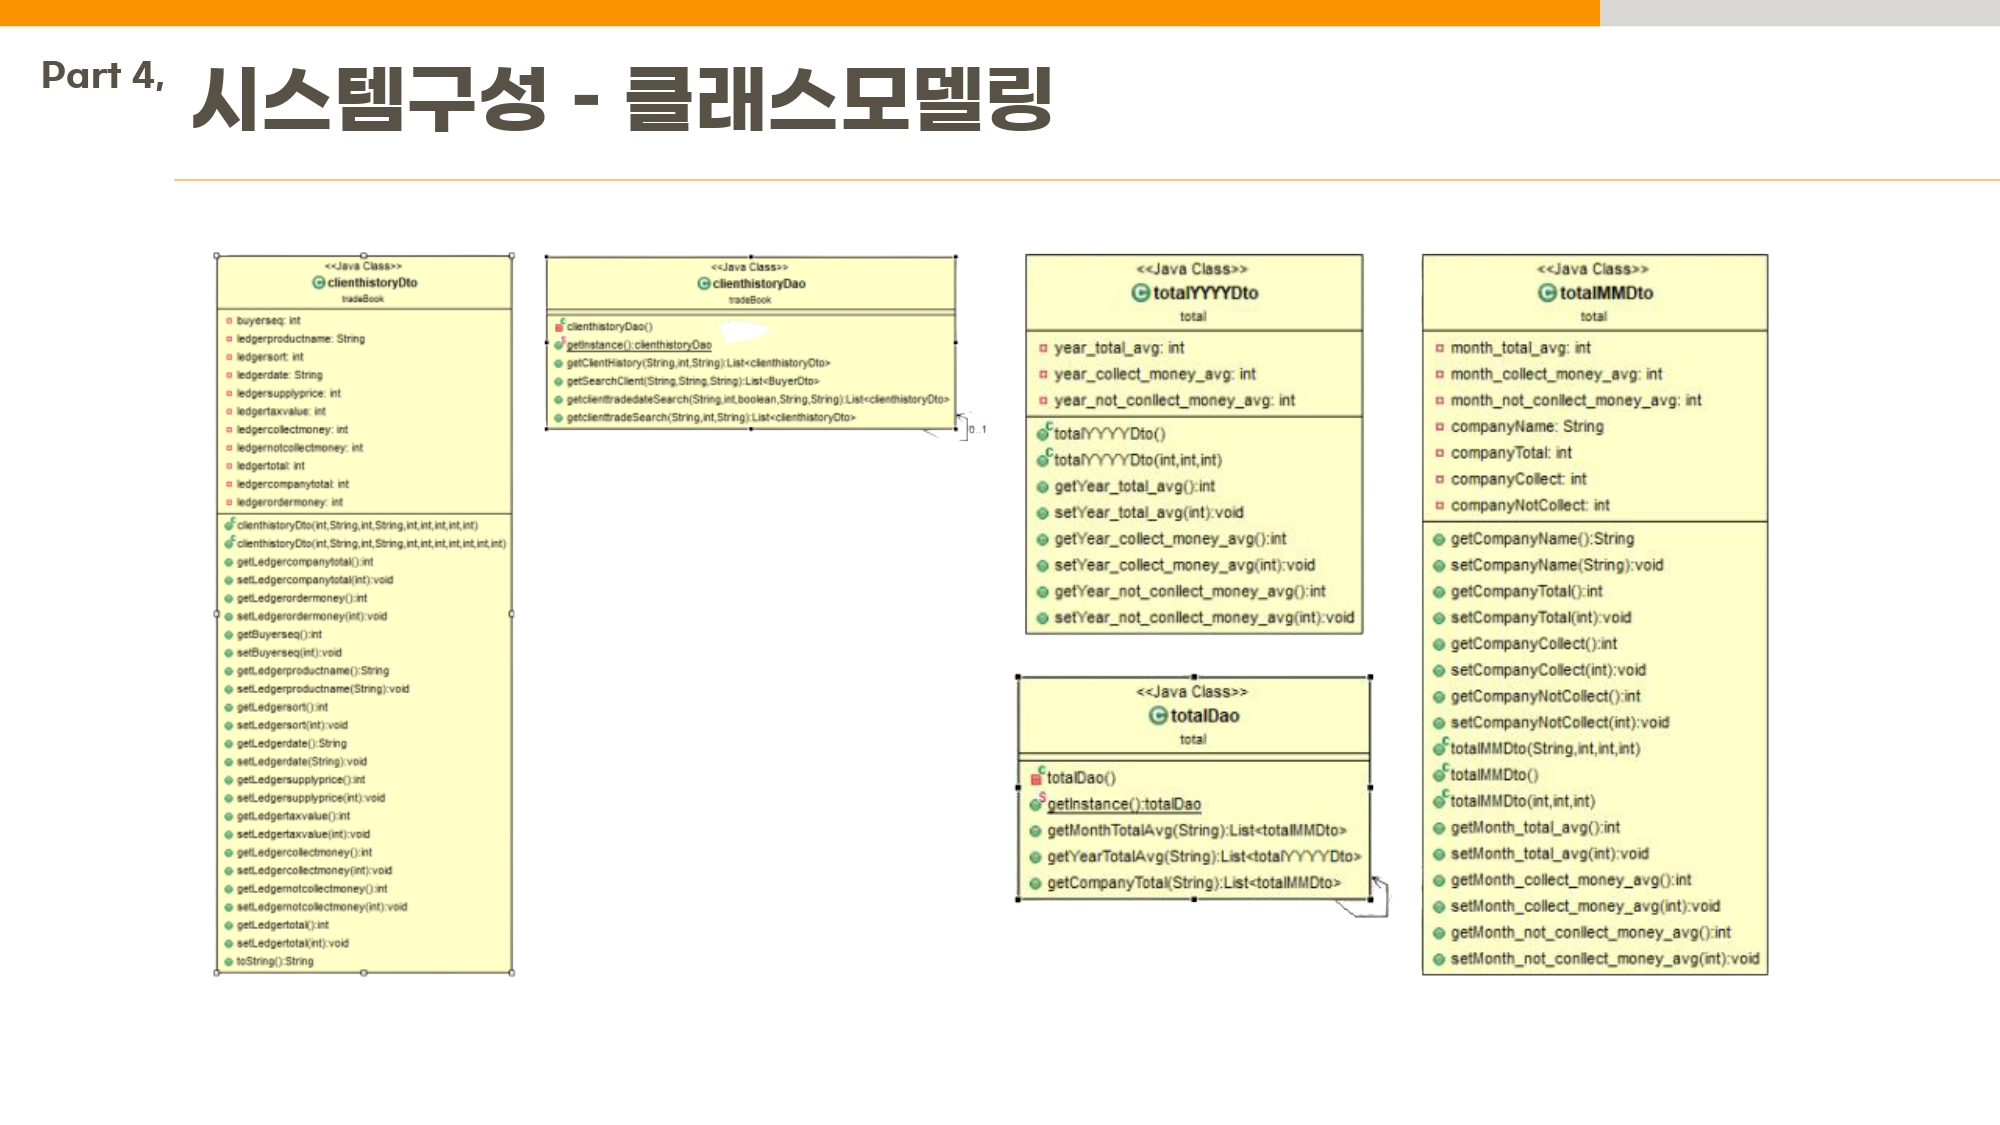Click the clienthistoryDao class icon
Image resolution: width=2000 pixels, height=1125 pixels.
[703, 284]
